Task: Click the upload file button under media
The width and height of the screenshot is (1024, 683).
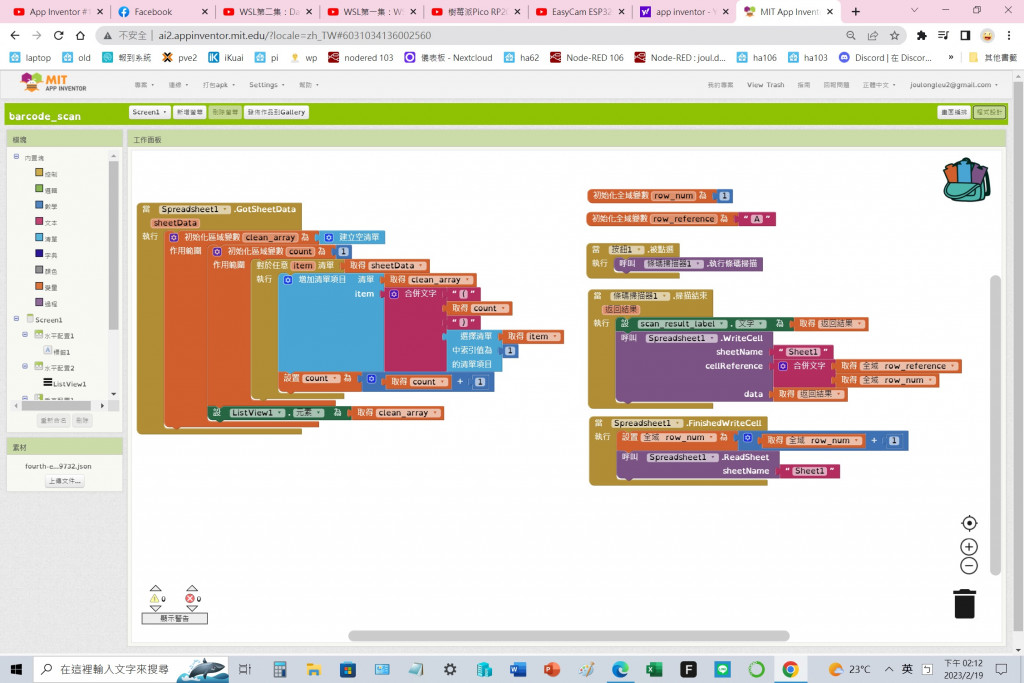Action: tap(65, 481)
